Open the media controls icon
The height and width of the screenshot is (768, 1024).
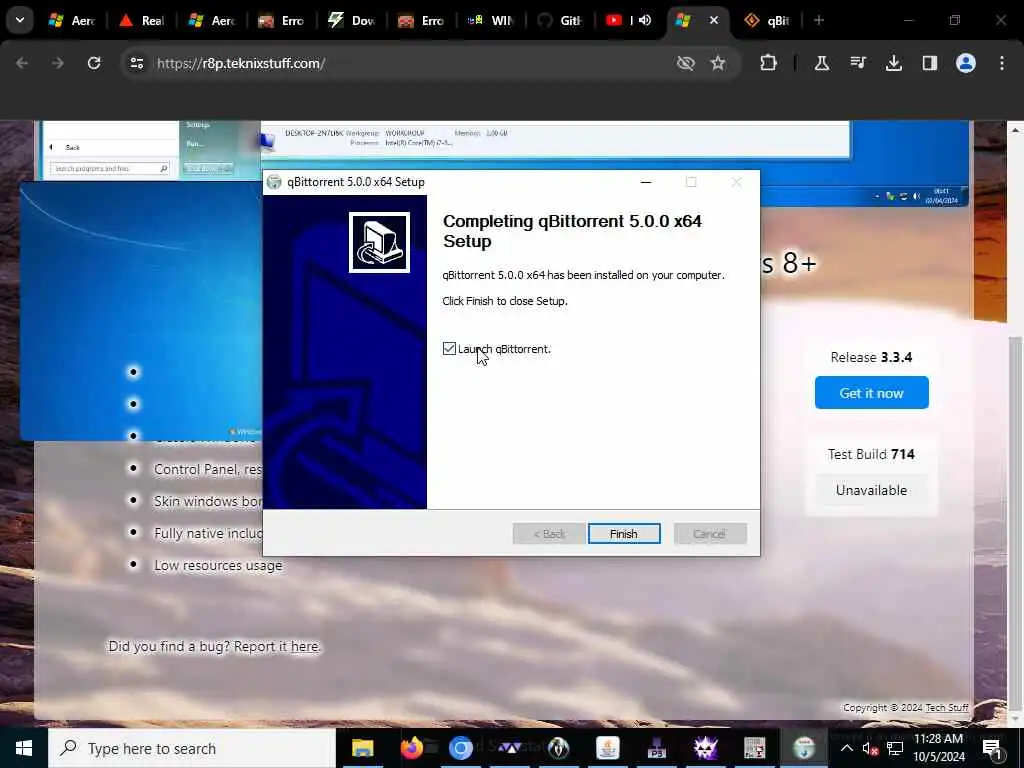(857, 63)
